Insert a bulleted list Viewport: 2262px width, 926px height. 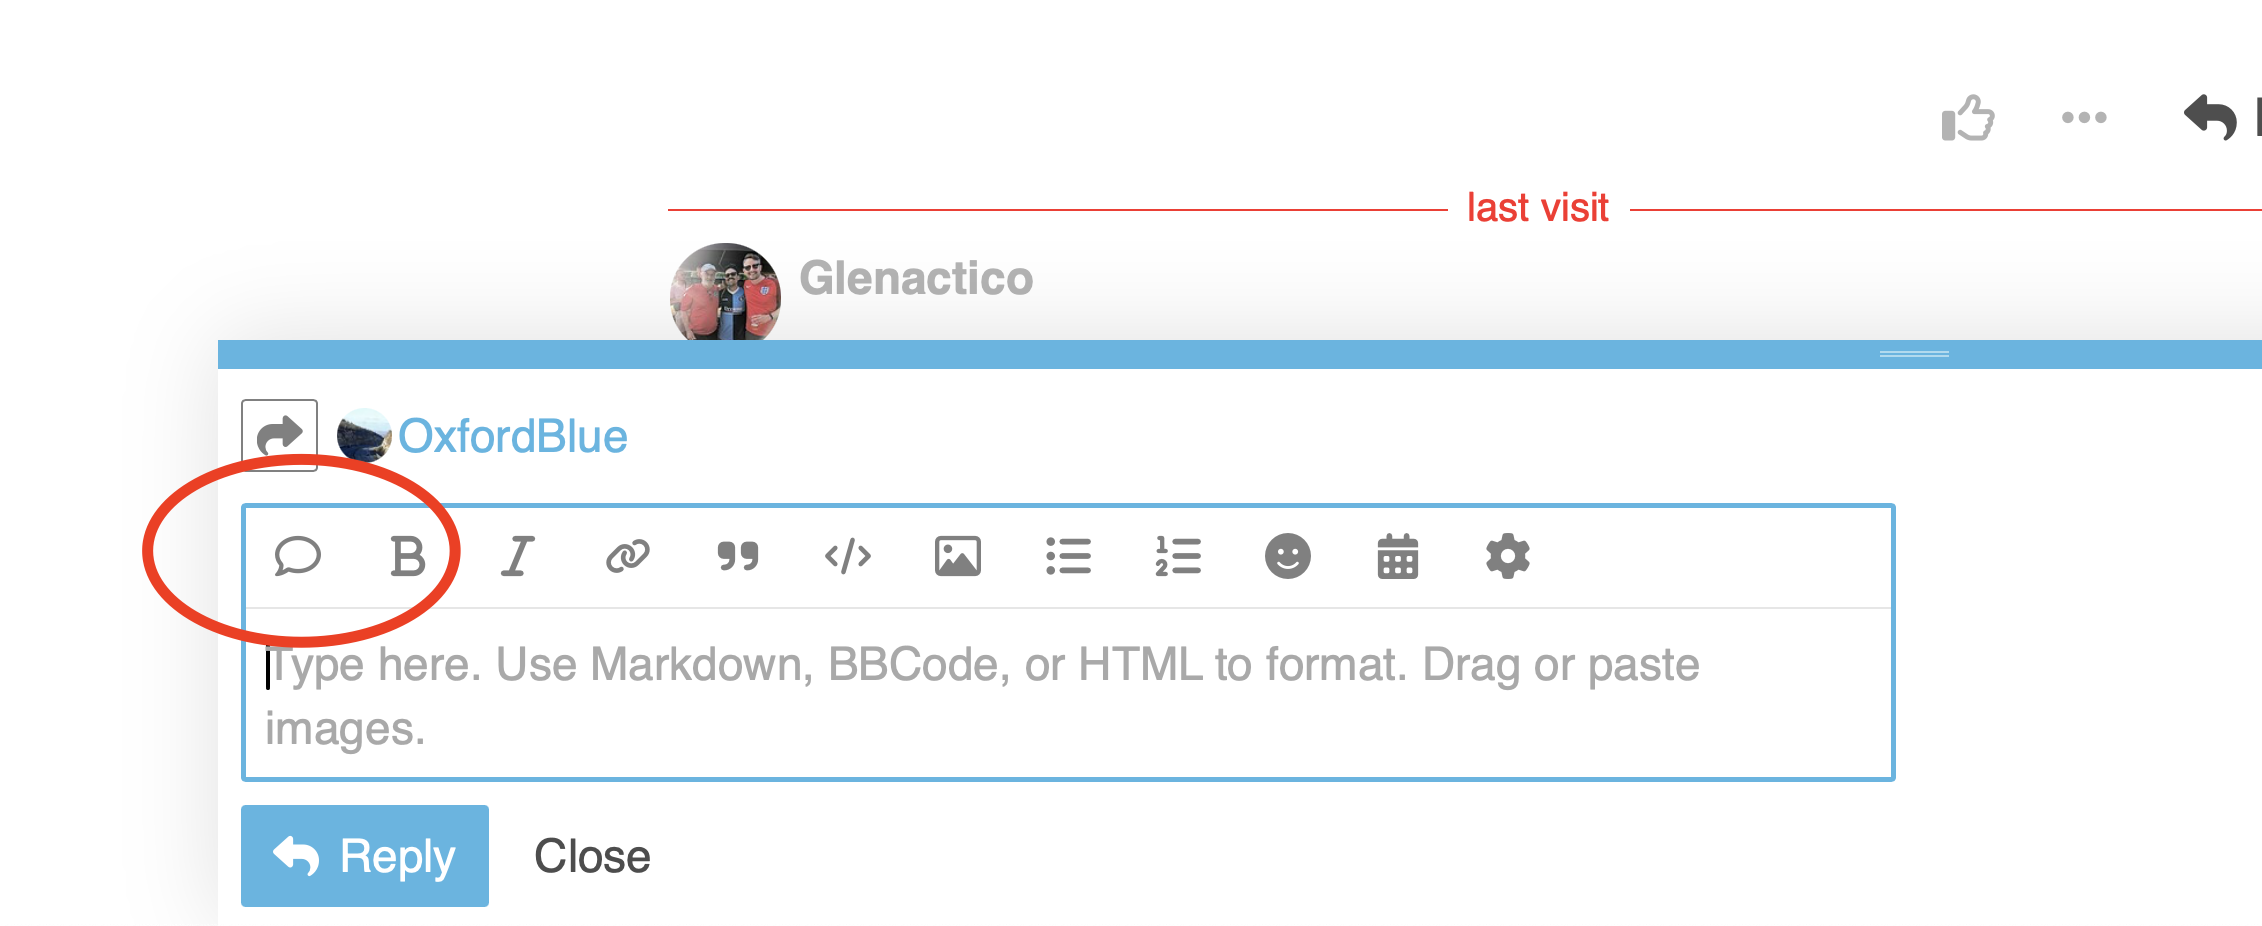coord(1068,556)
